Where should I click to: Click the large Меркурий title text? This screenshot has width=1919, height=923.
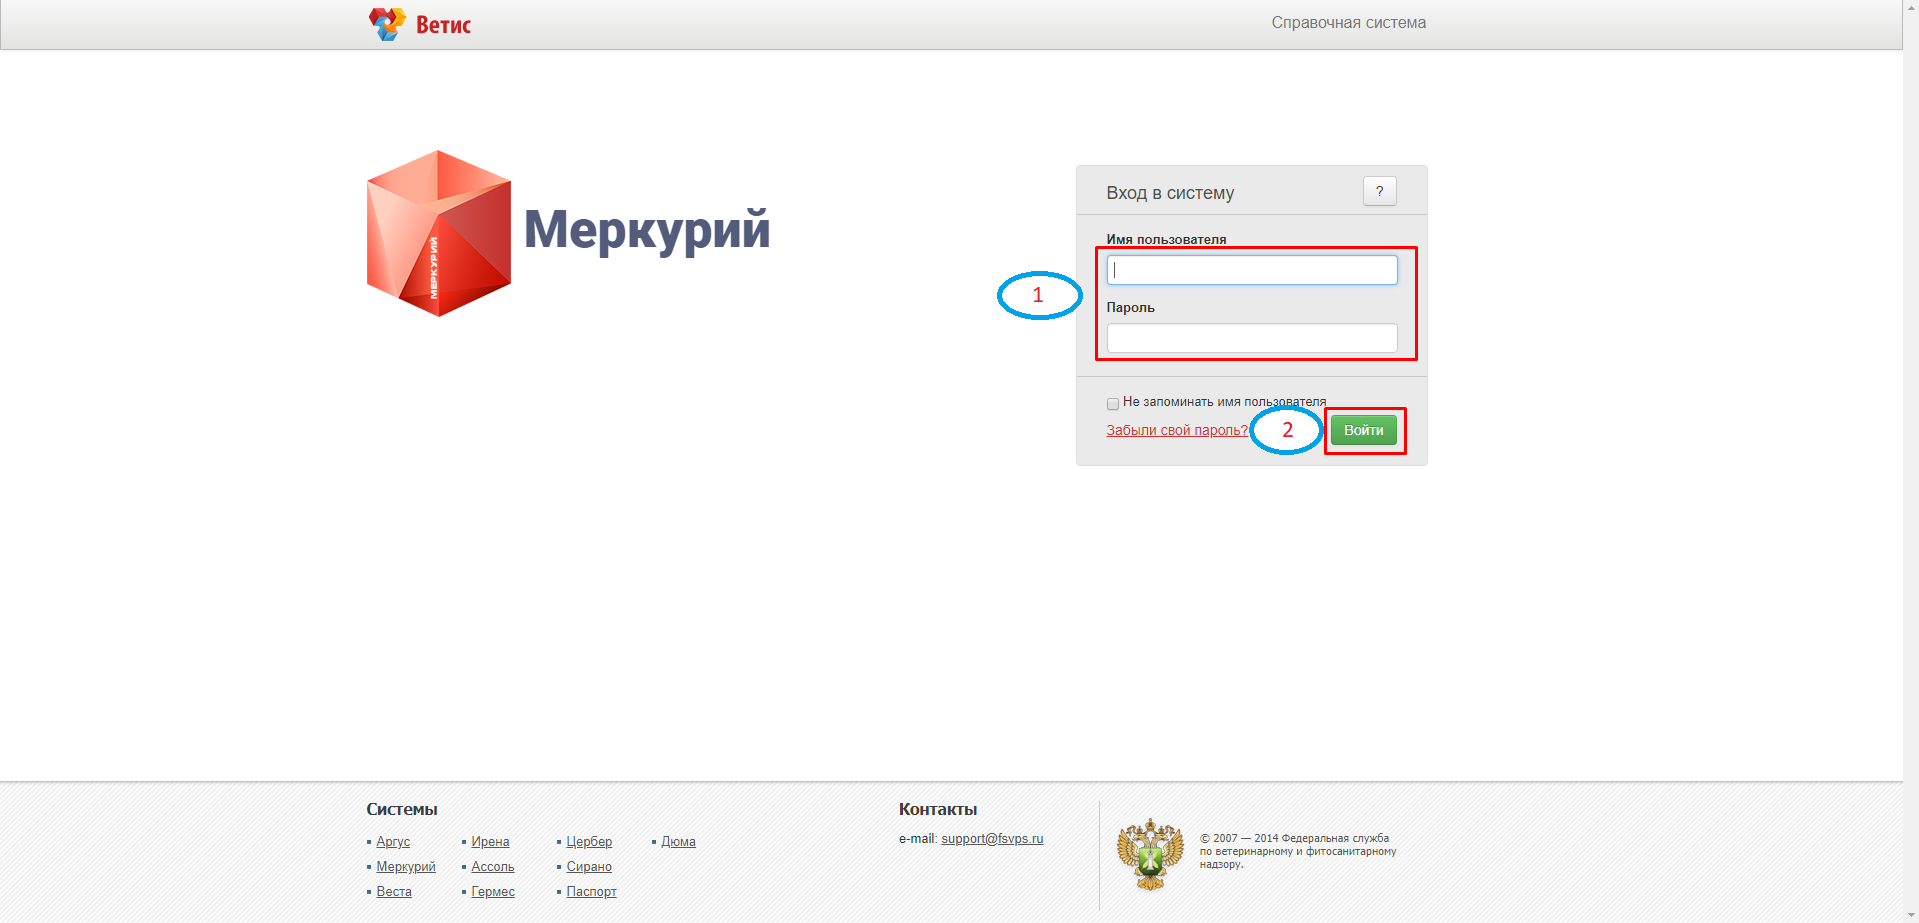coord(647,230)
